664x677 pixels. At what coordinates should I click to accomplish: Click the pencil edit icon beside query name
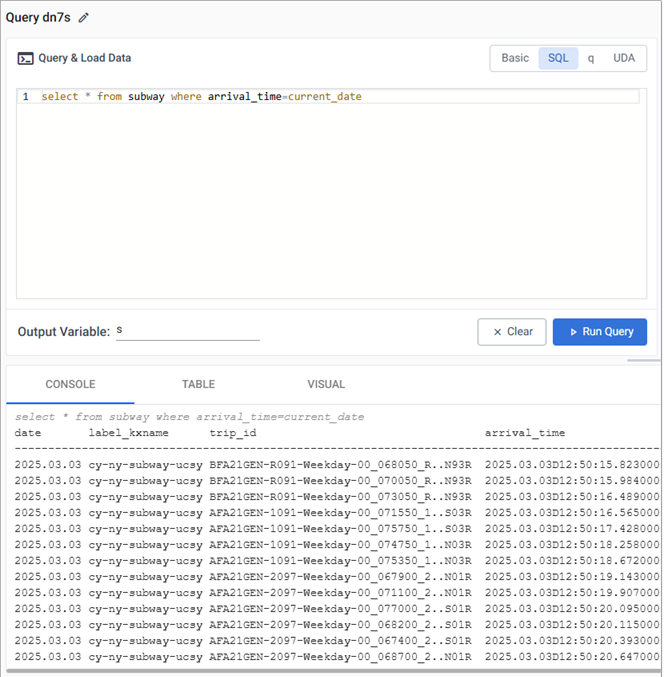pyautogui.click(x=84, y=18)
